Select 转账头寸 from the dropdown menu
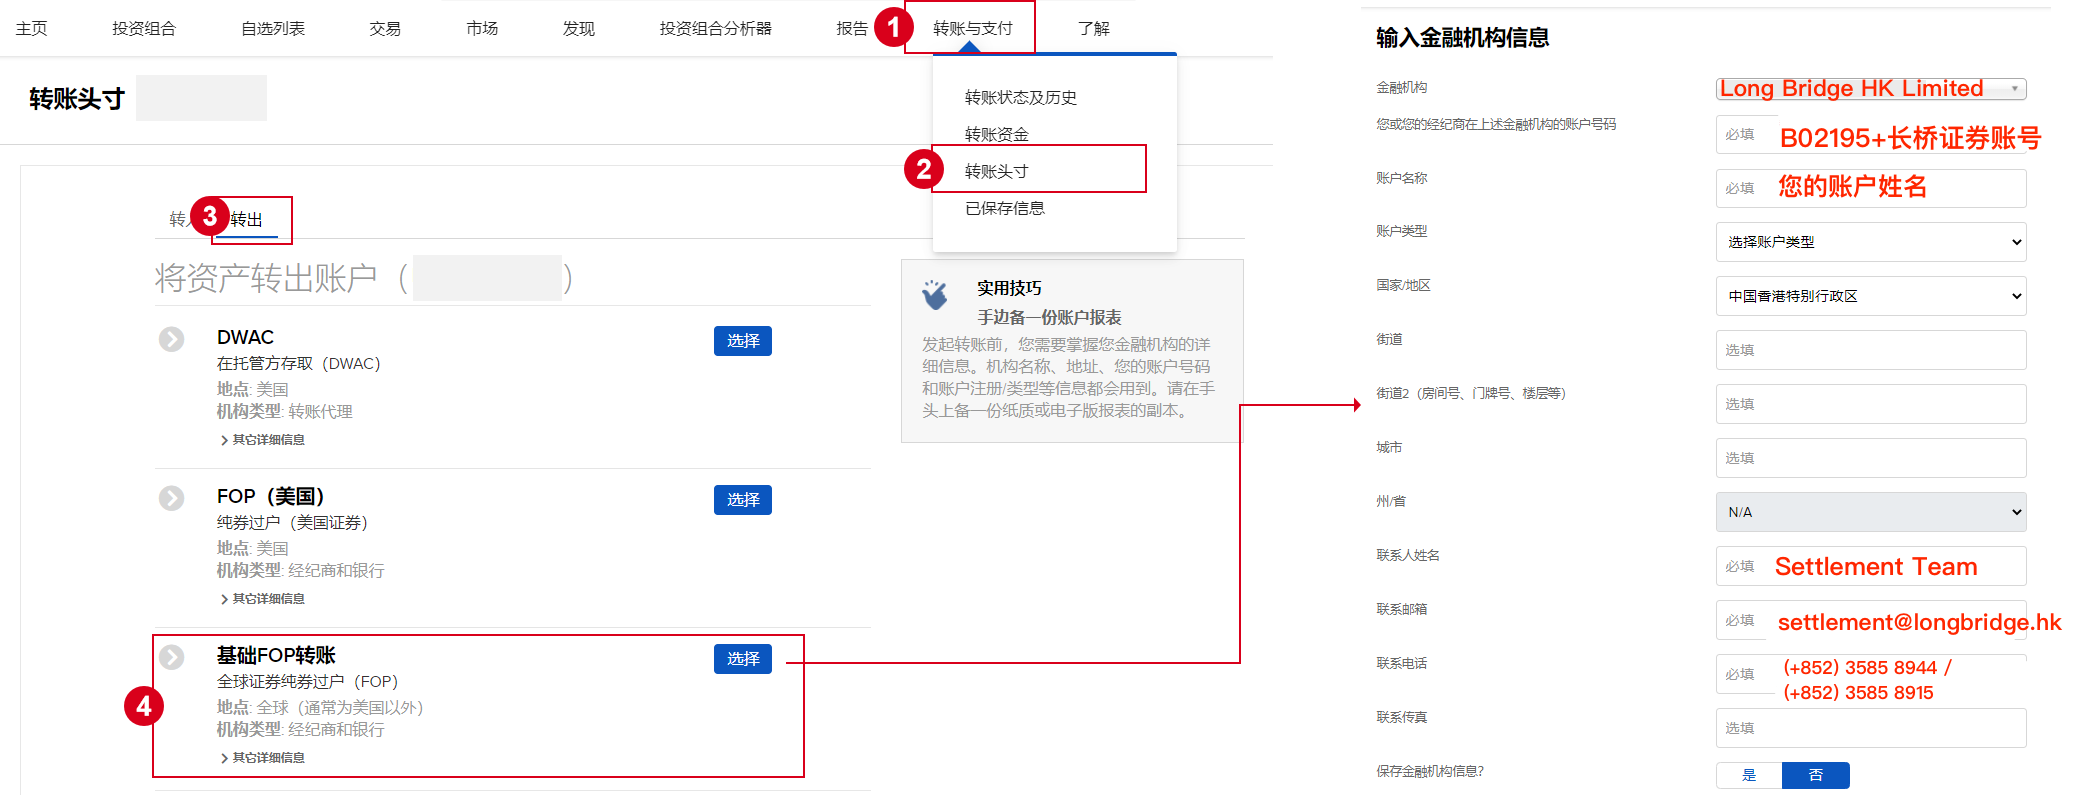2085x802 pixels. coord(996,171)
